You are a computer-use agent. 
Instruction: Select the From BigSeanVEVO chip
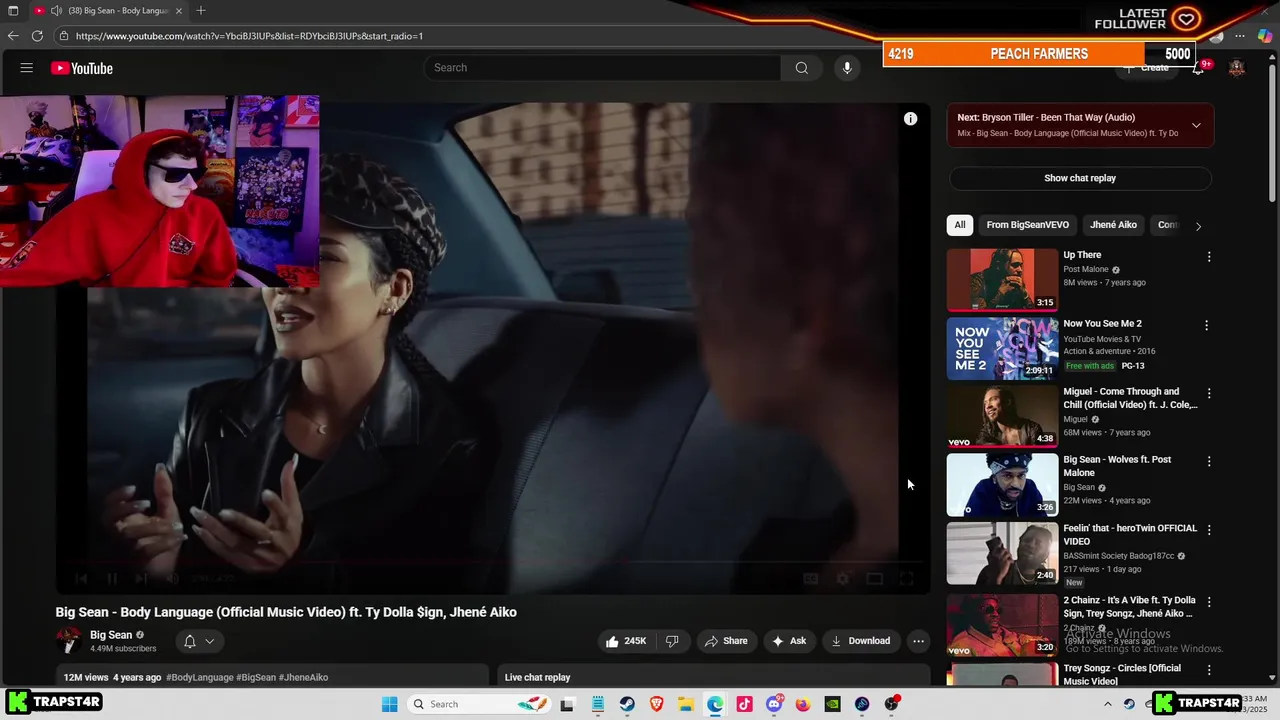click(x=1028, y=225)
